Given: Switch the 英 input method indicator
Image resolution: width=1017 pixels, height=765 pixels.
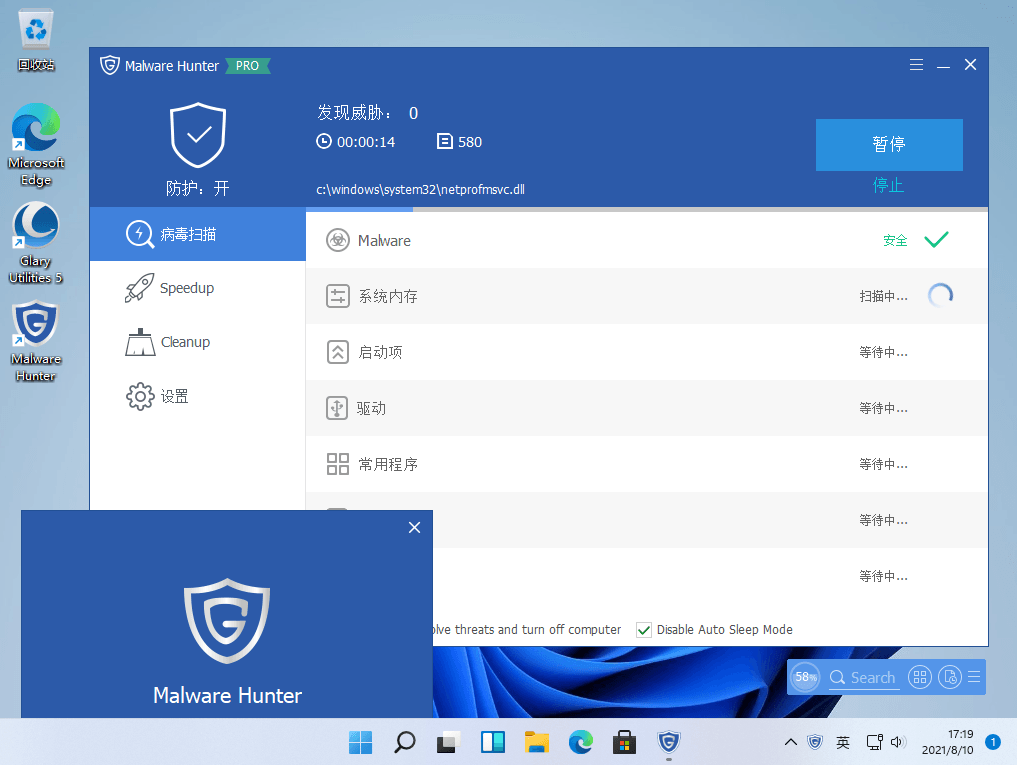Looking at the screenshot, I should tap(843, 742).
